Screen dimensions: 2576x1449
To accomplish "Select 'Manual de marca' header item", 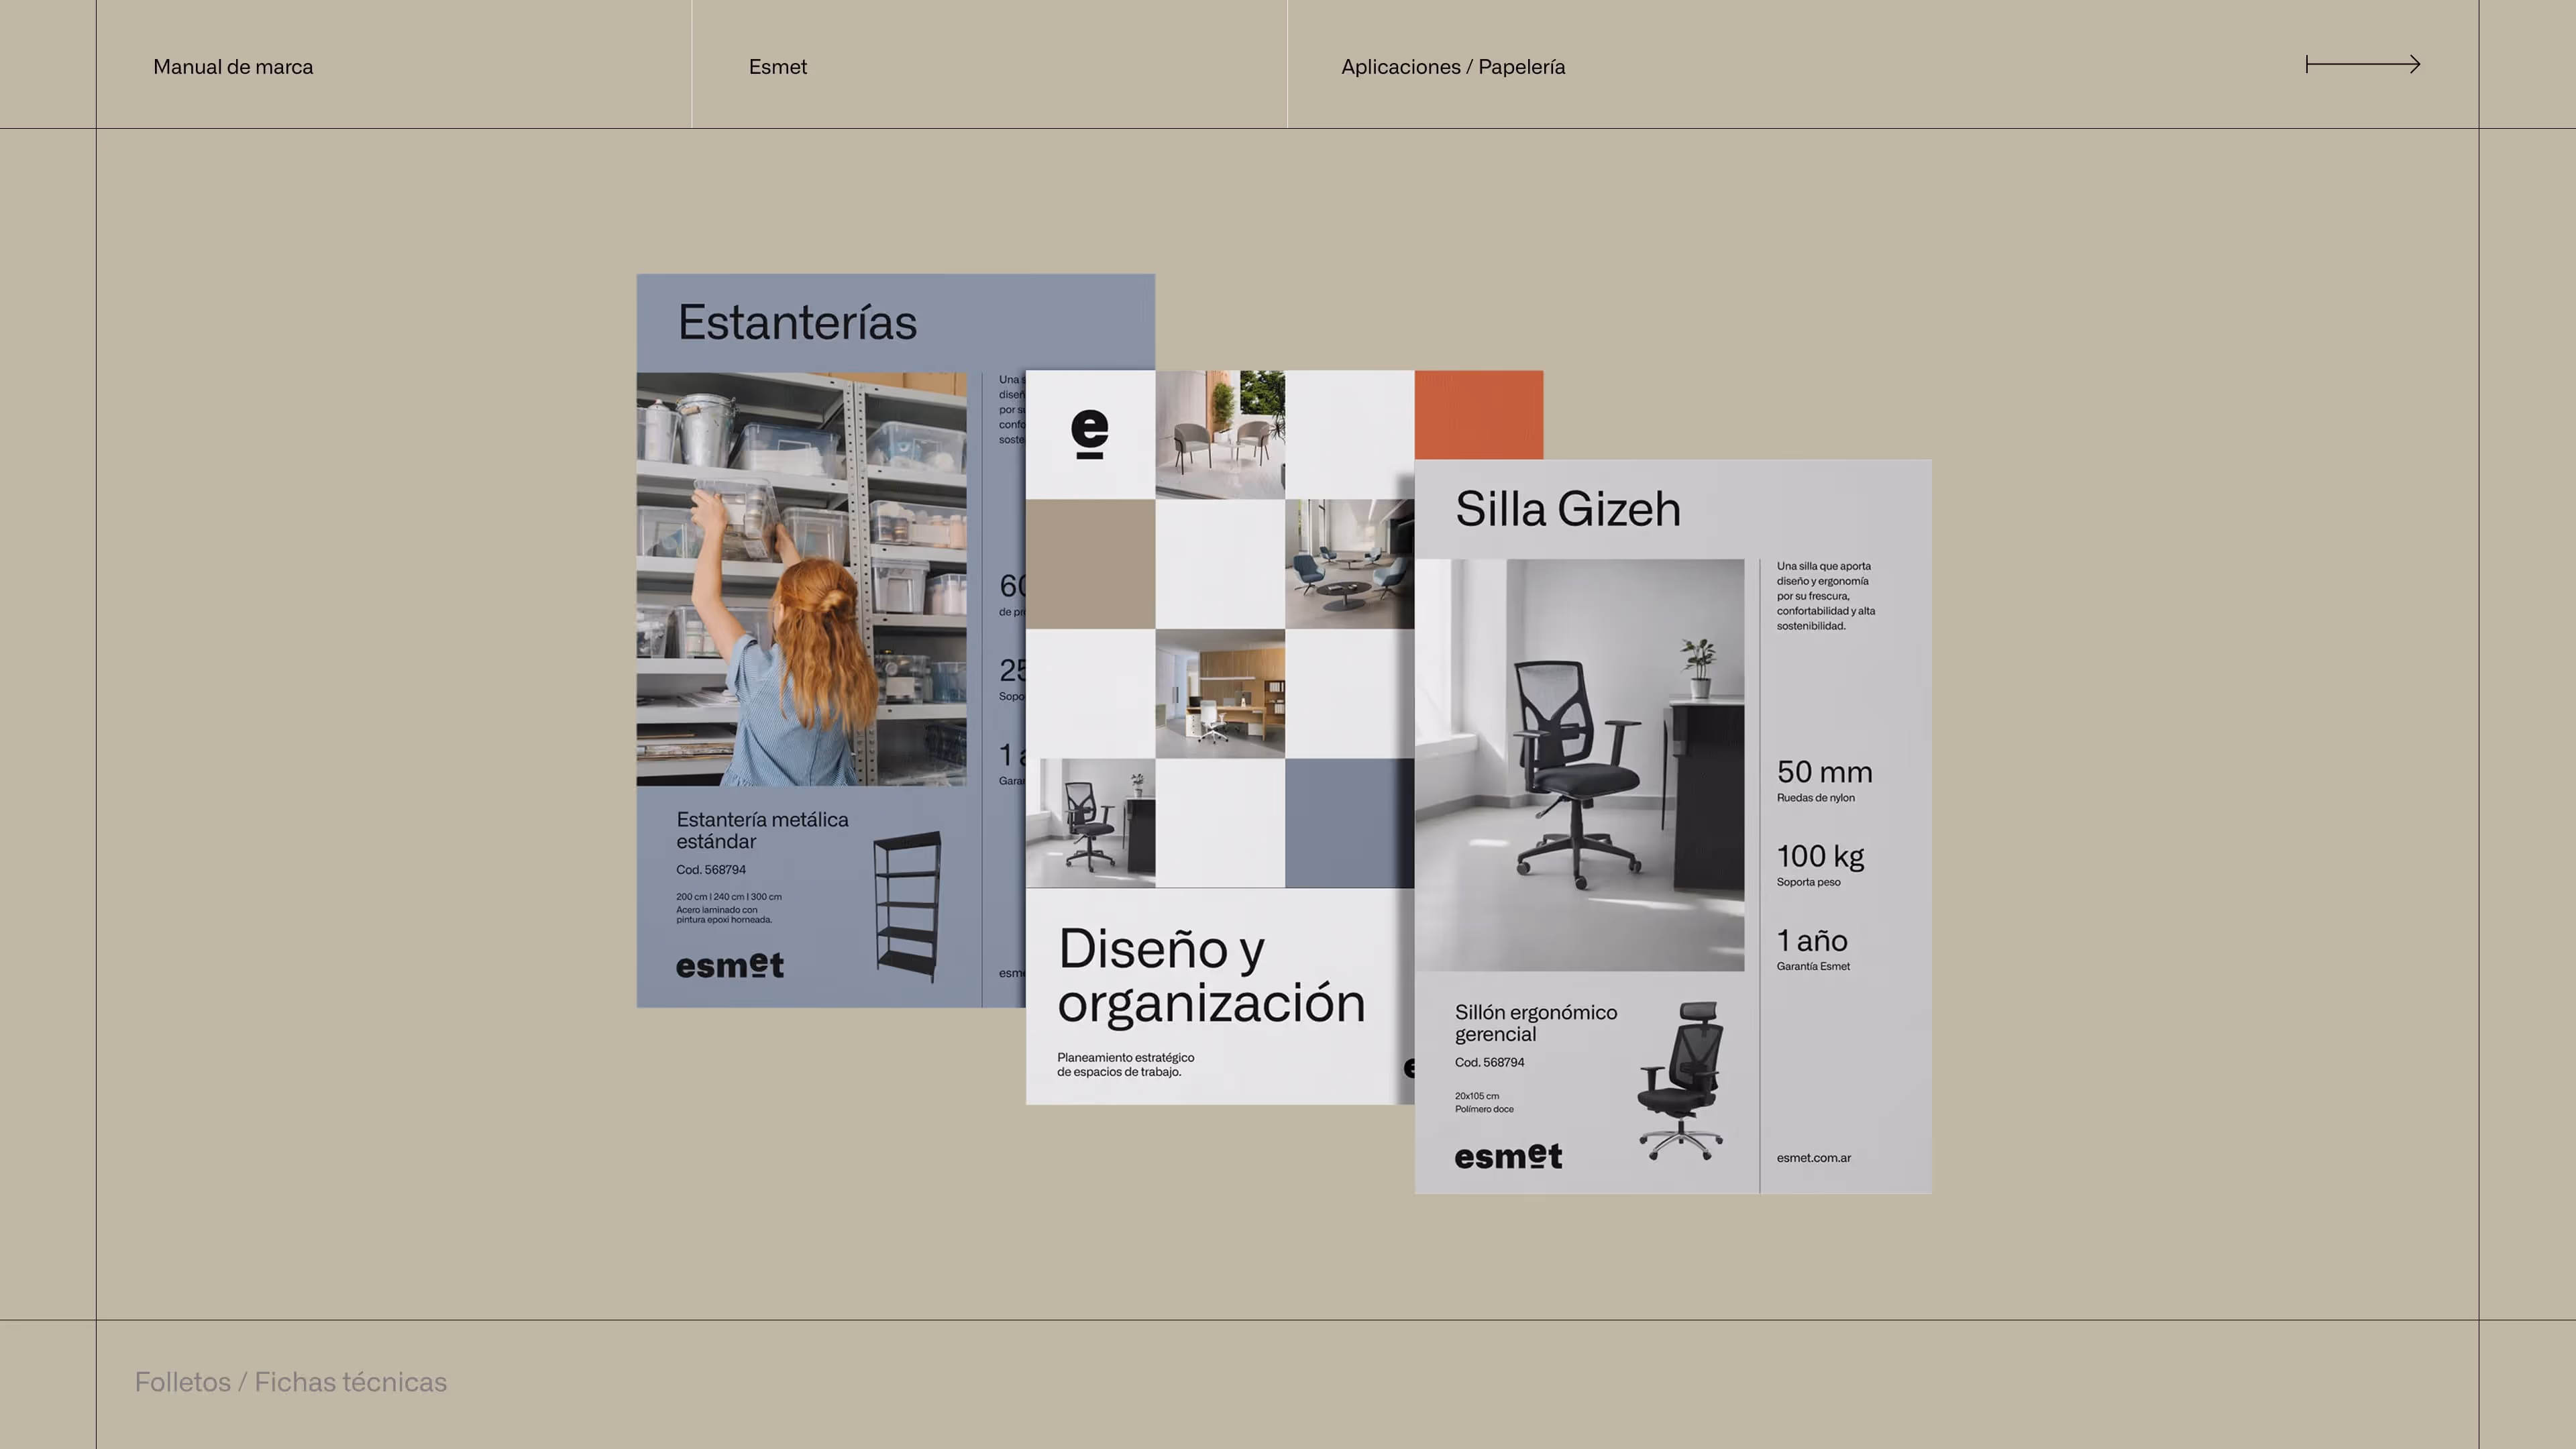I will click(233, 67).
